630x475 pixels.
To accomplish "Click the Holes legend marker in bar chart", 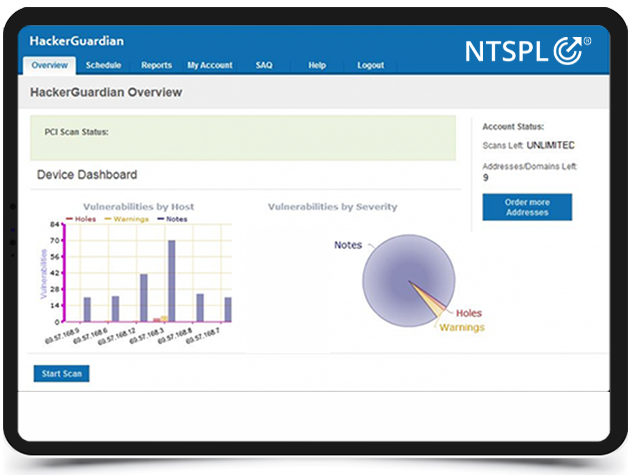I will pos(69,219).
